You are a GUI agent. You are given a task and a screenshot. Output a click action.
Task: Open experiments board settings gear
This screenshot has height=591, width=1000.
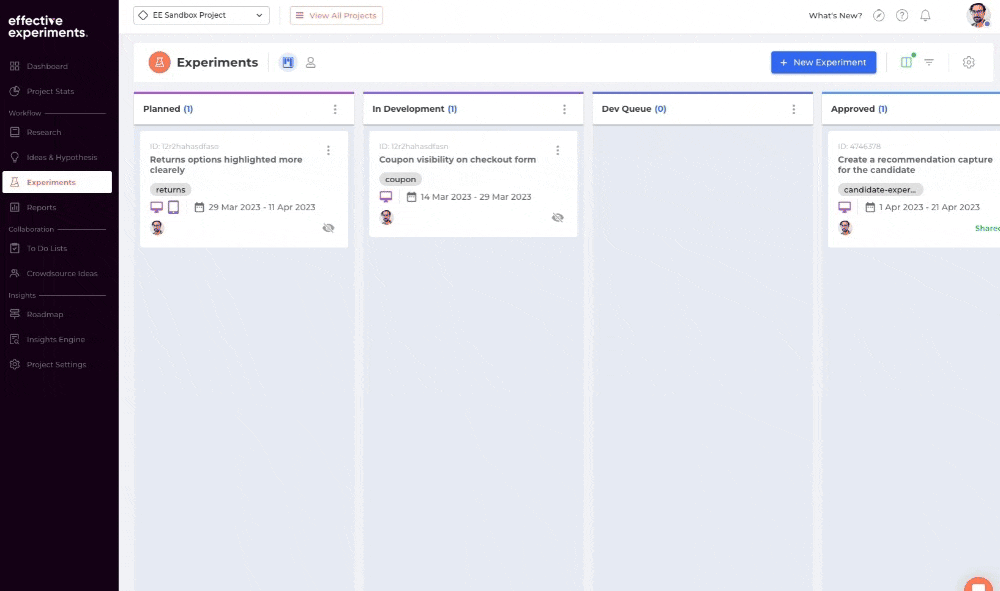pos(969,62)
